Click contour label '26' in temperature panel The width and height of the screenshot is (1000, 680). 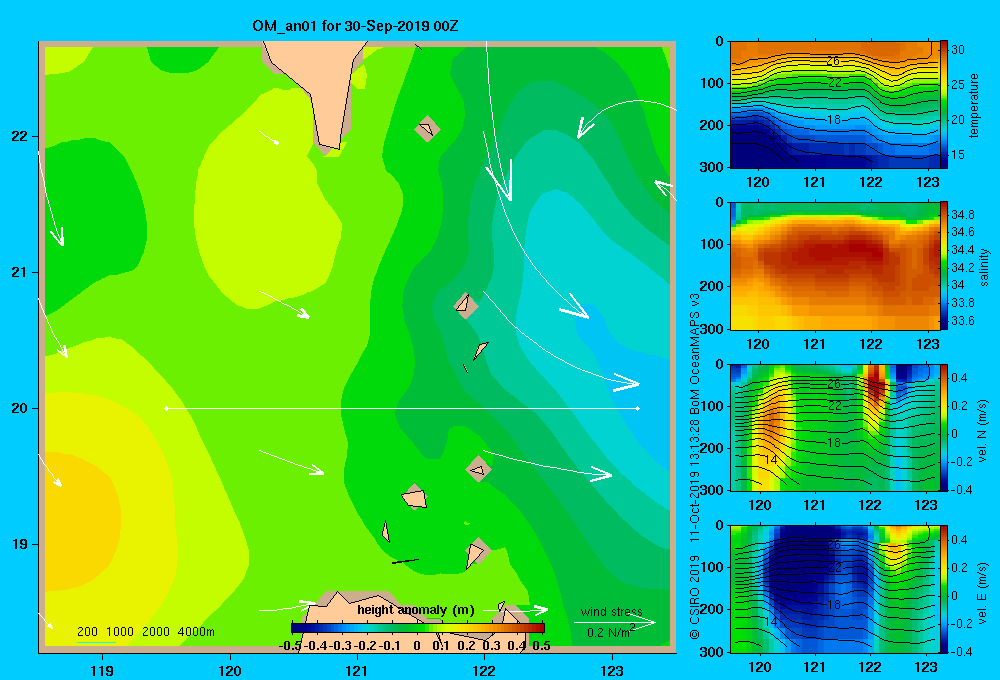pyautogui.click(x=833, y=61)
